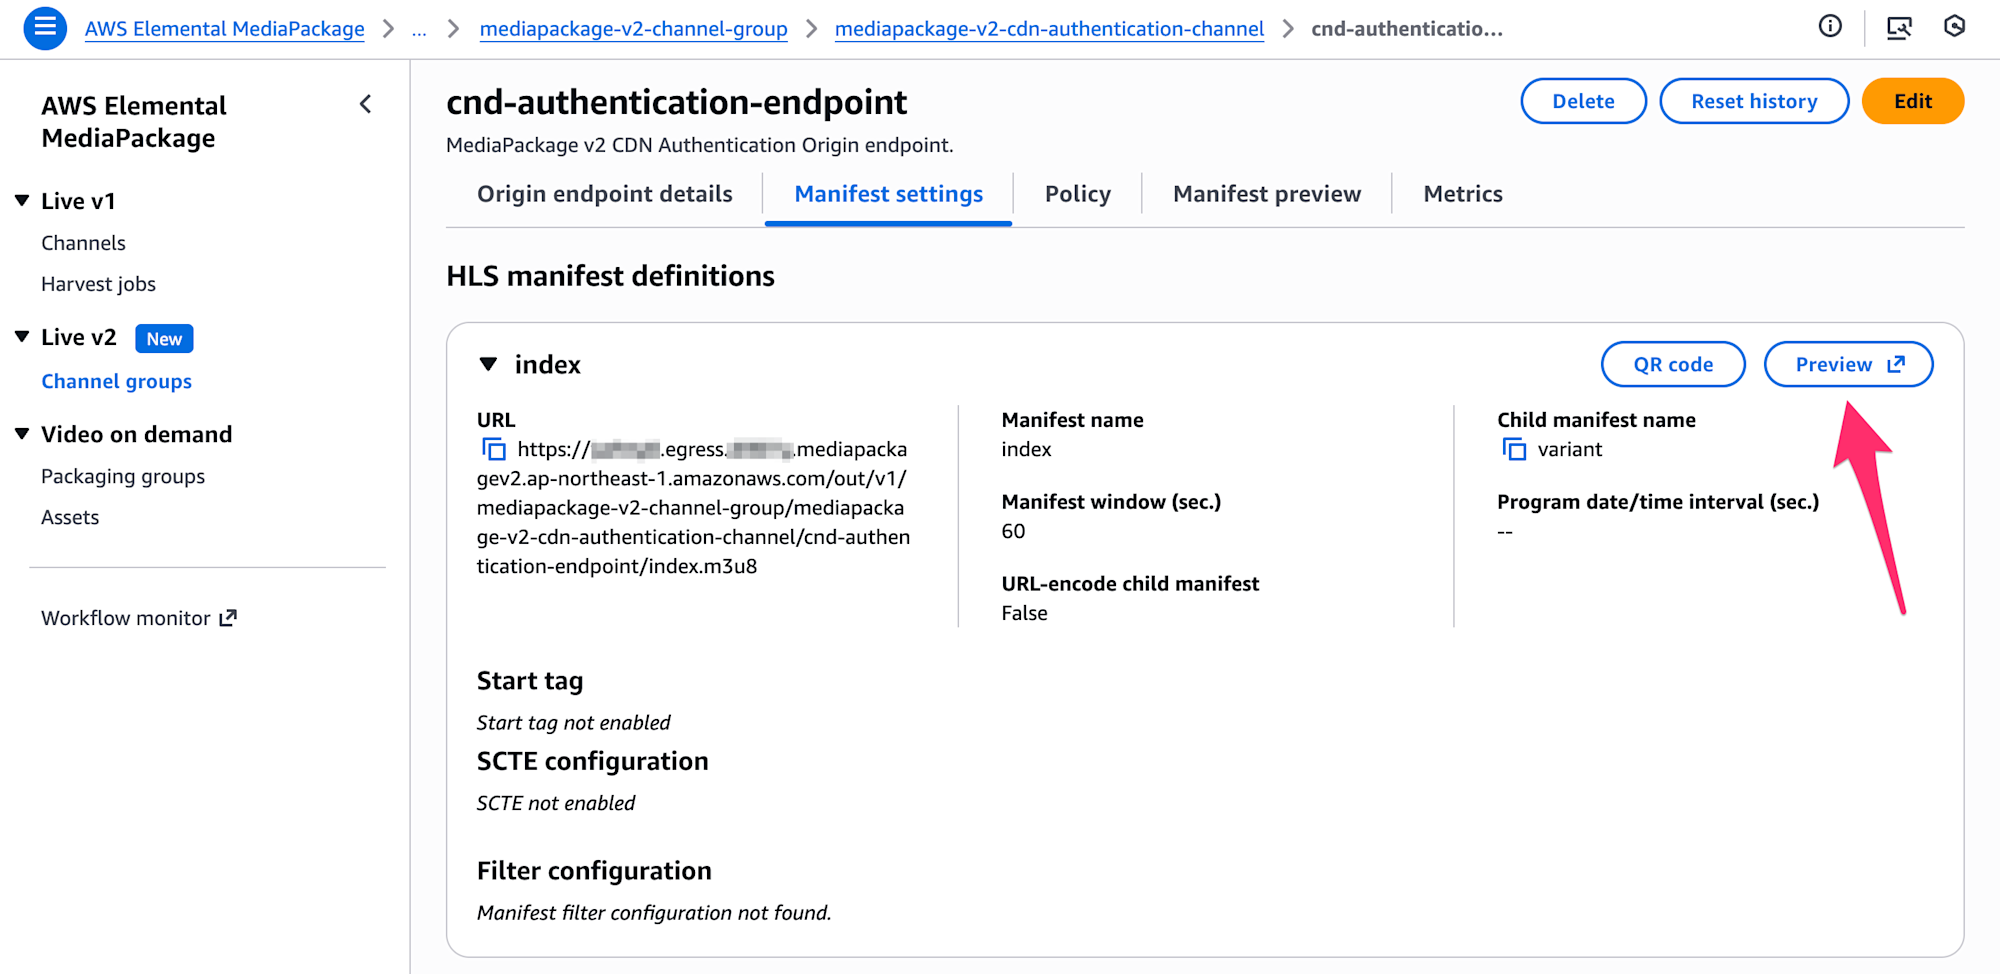Copy the child manifest name variant
The image size is (2000, 974).
(1514, 450)
